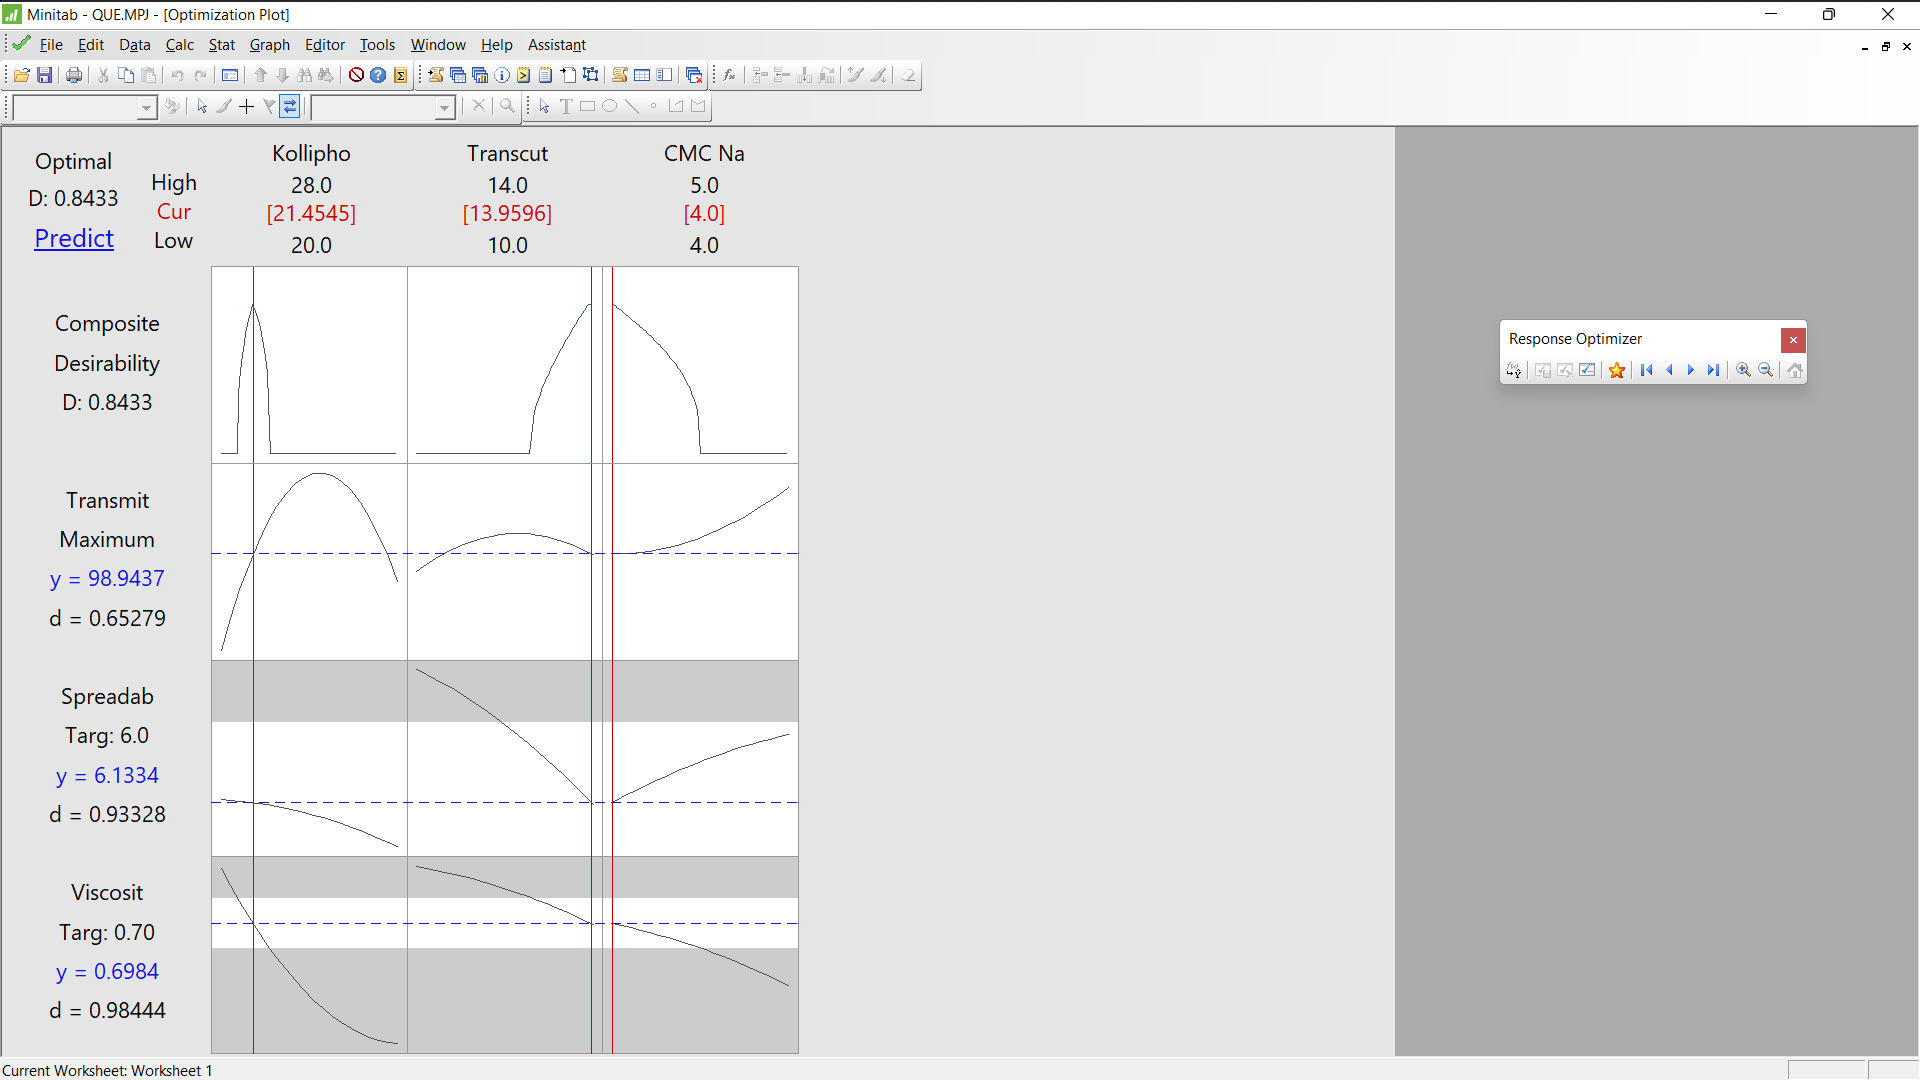Image resolution: width=1920 pixels, height=1080 pixels.
Task: Expand the second empty toolbar combo box
Action: point(444,107)
